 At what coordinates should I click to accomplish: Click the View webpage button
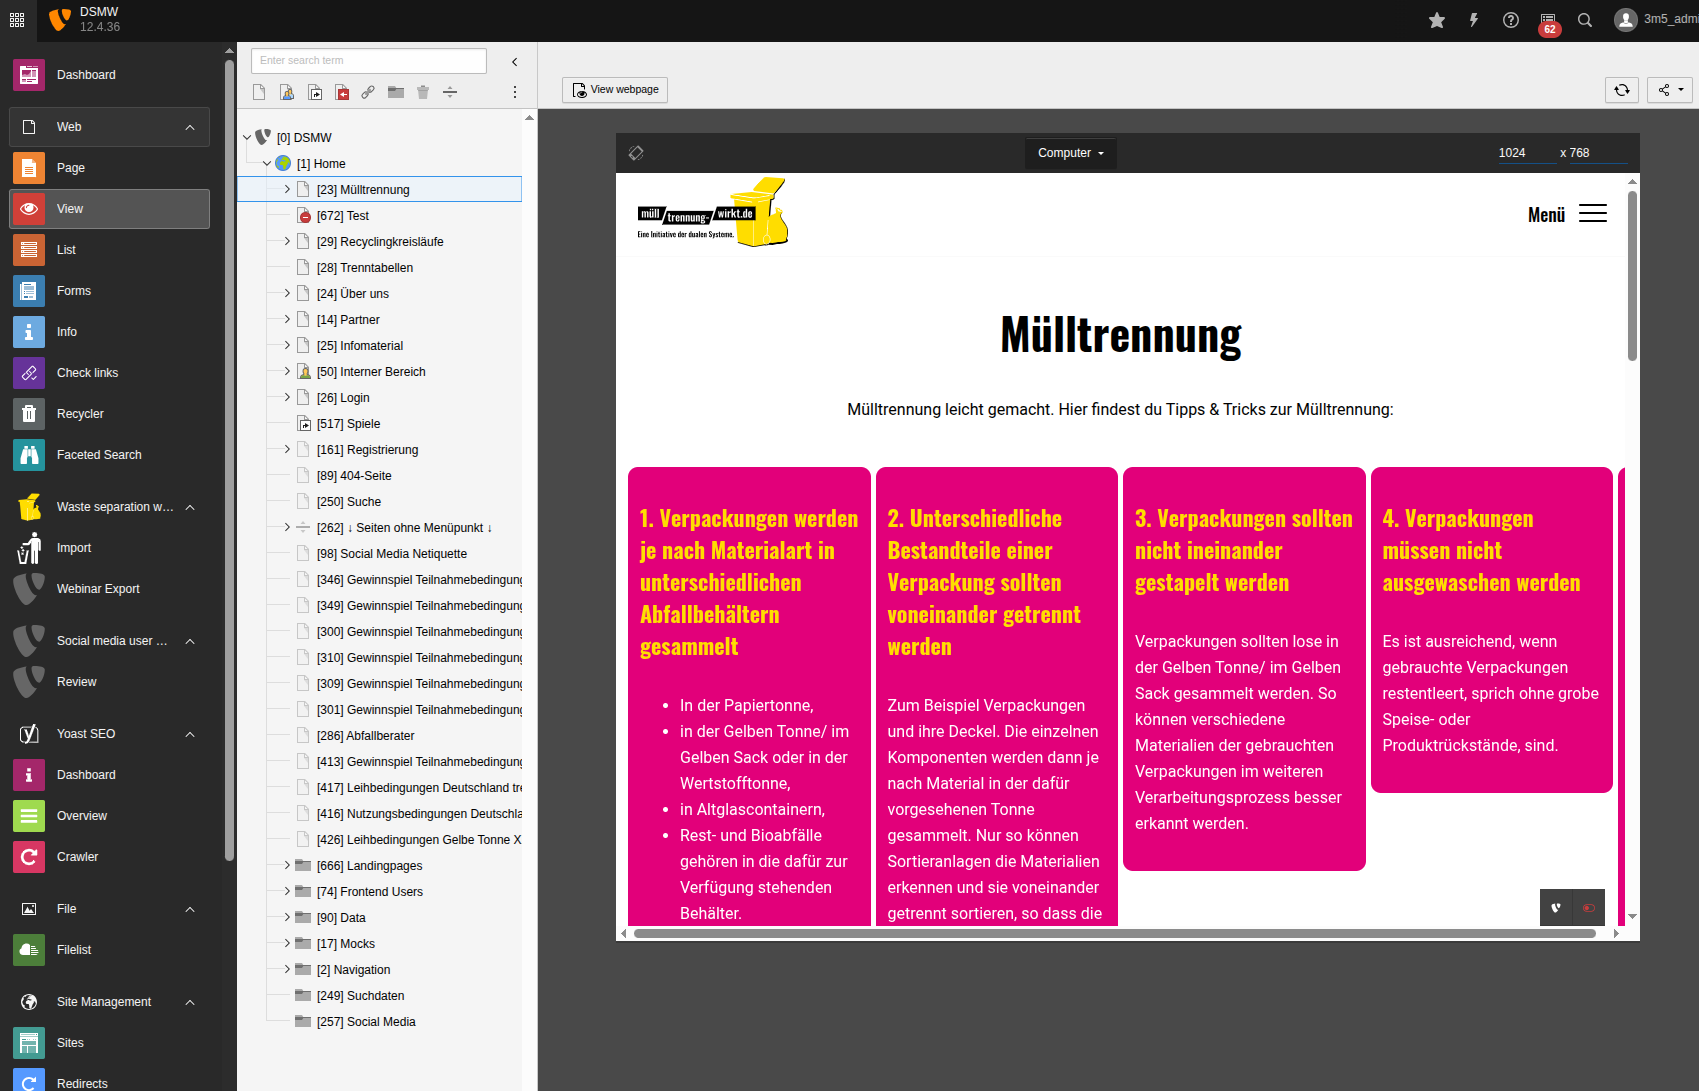pyautogui.click(x=615, y=90)
